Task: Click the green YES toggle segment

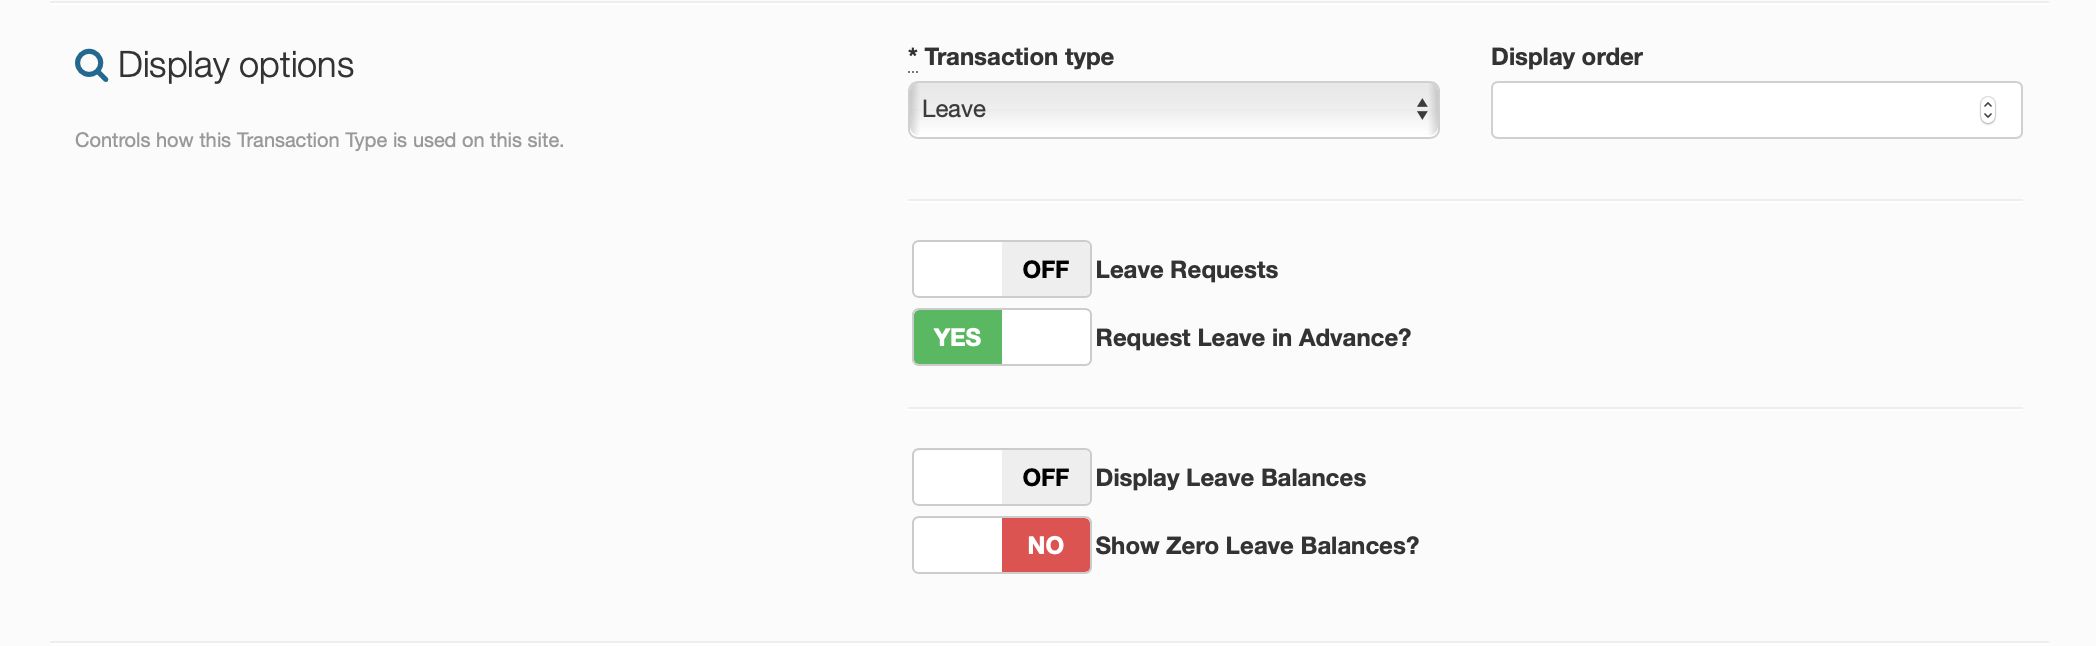Action: click(957, 337)
